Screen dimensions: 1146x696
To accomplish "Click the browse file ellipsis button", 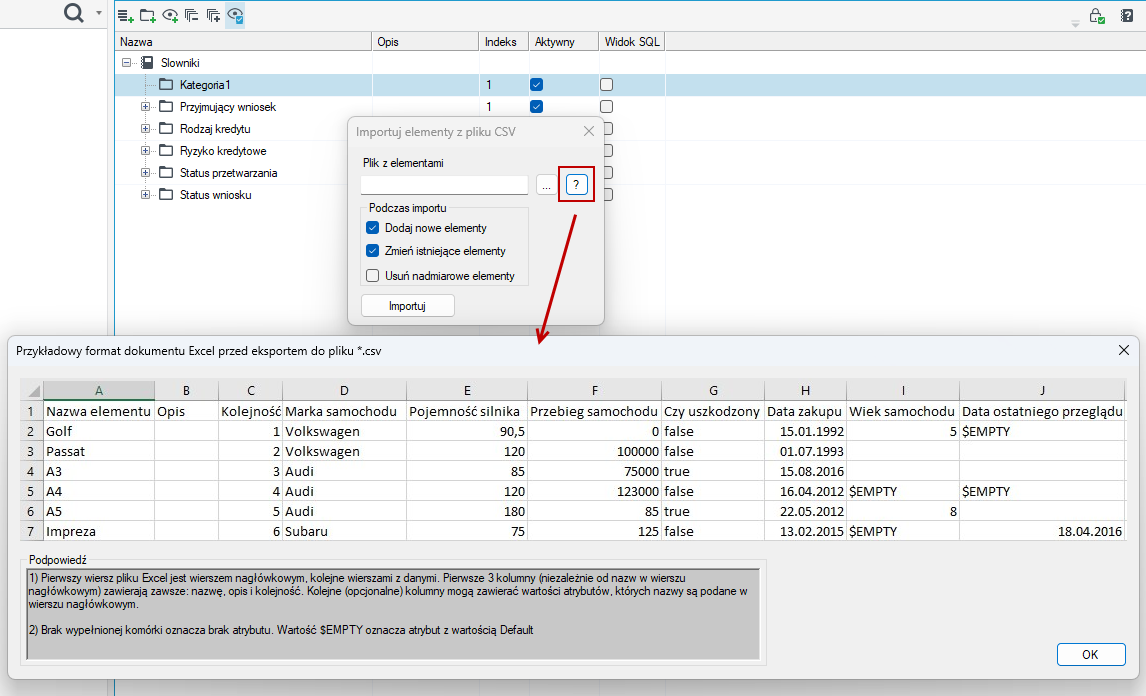I will 547,185.
